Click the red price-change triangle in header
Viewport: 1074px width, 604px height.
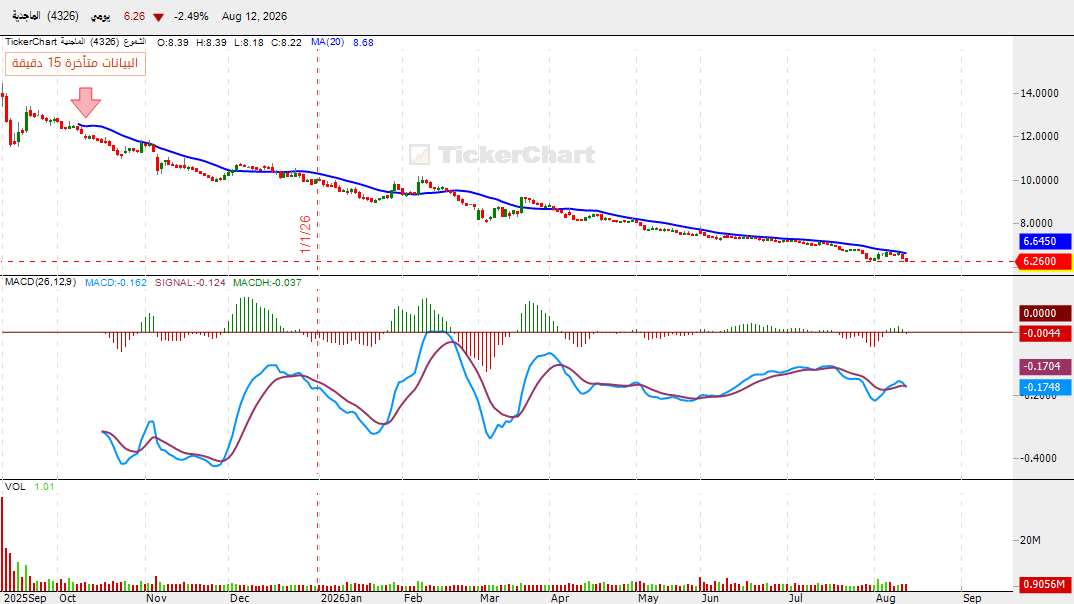click(158, 17)
